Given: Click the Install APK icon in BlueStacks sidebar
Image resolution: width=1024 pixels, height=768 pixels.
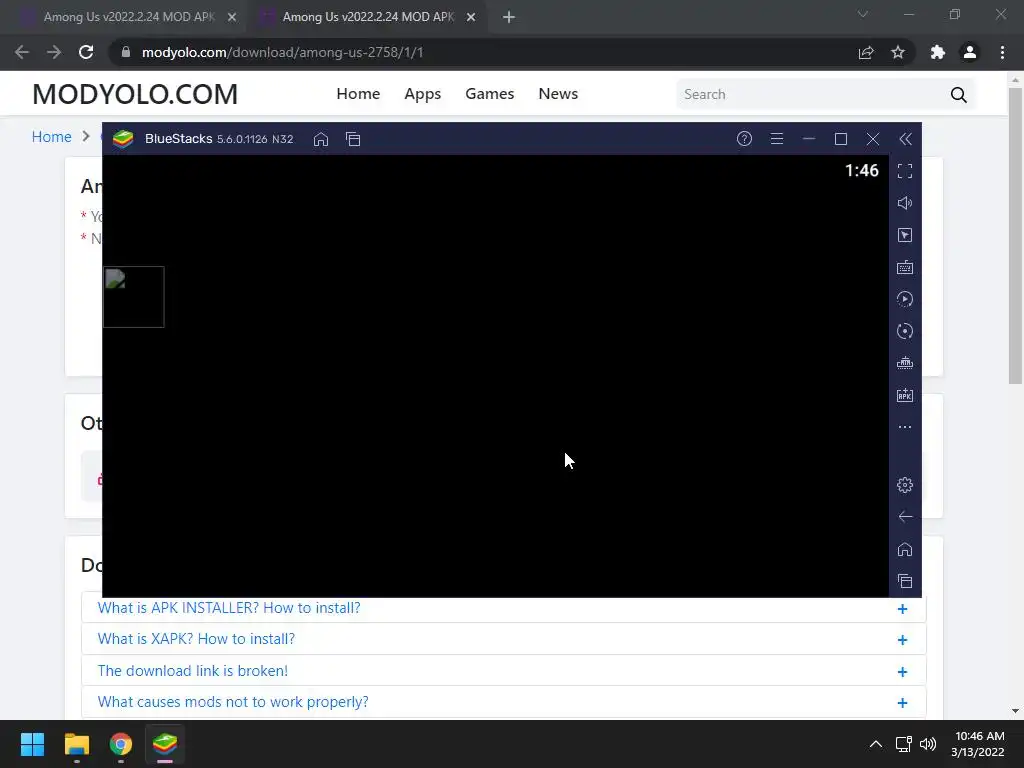Looking at the screenshot, I should coord(905,395).
